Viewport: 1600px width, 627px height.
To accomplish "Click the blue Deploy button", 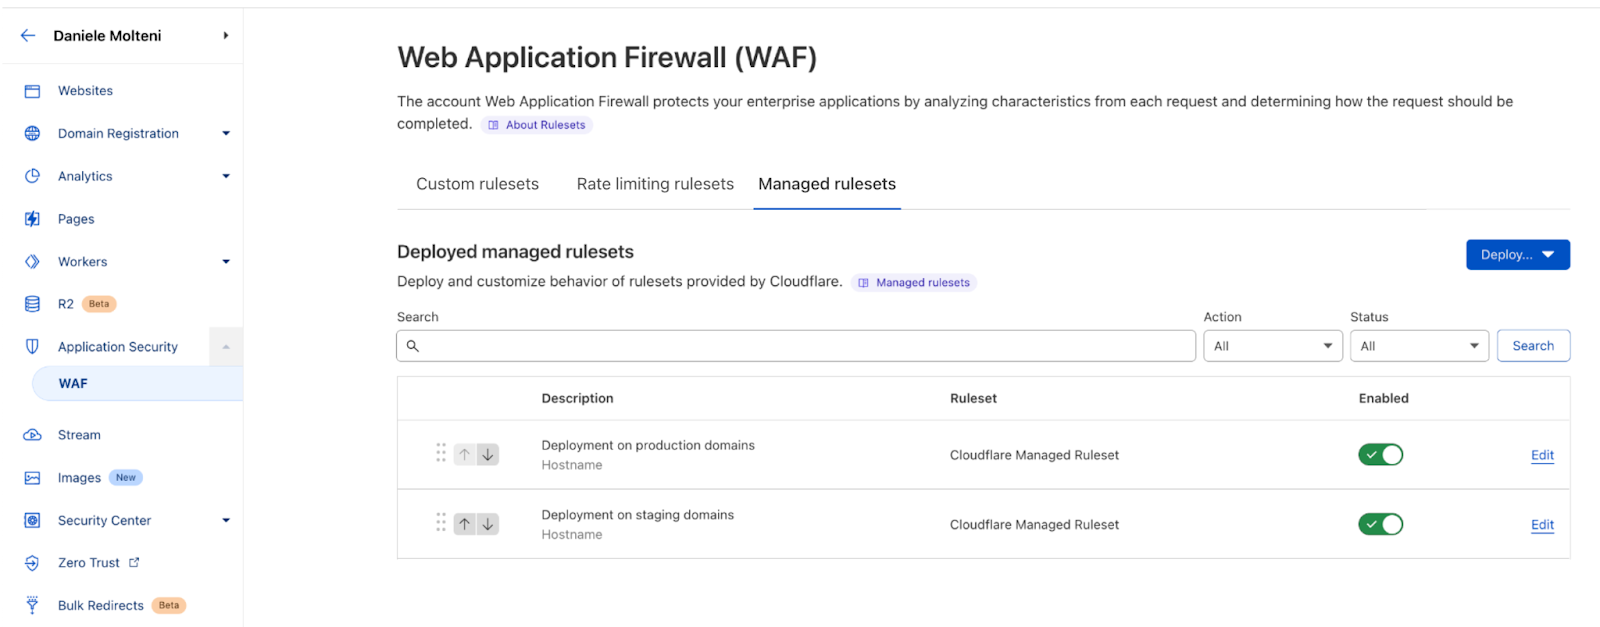I will (1517, 255).
